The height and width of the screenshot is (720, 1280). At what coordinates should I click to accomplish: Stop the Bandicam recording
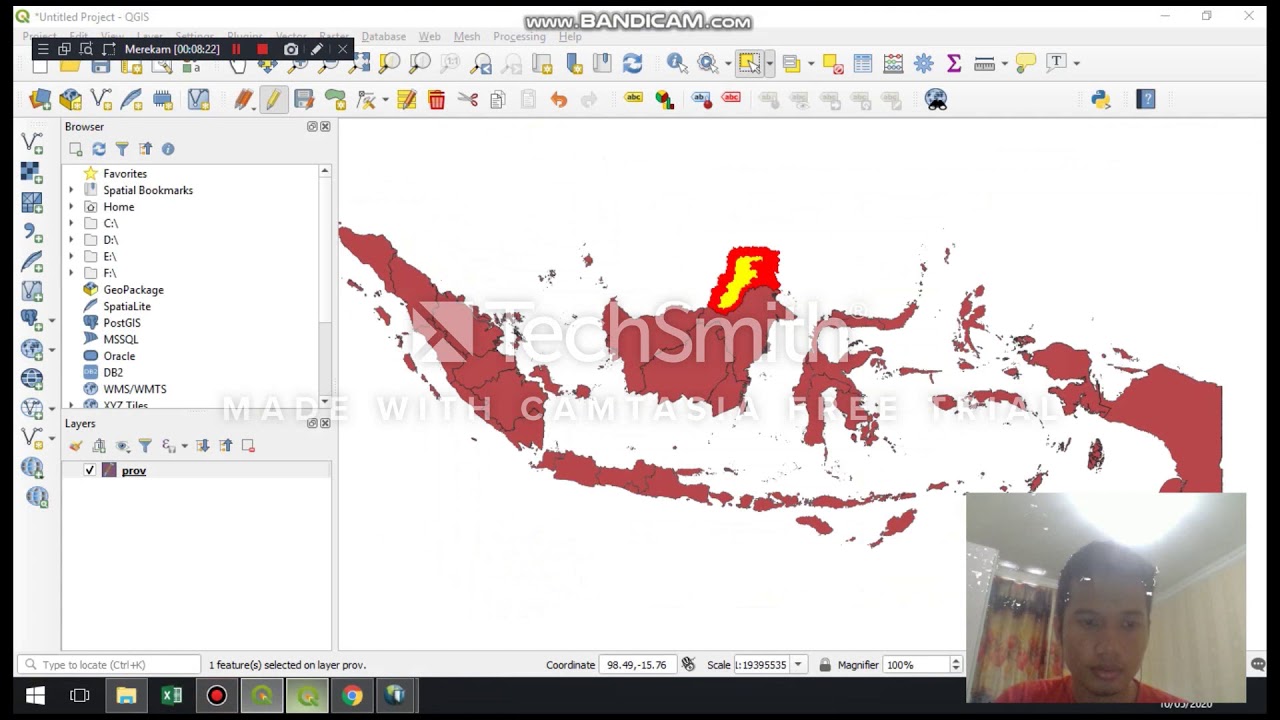coord(262,49)
